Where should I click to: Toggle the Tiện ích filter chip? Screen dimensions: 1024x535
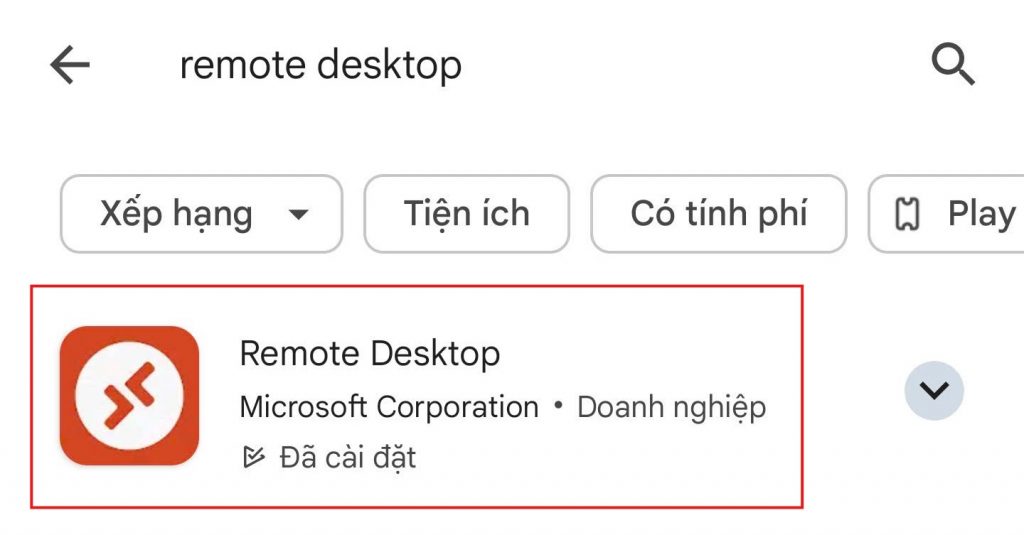(466, 214)
